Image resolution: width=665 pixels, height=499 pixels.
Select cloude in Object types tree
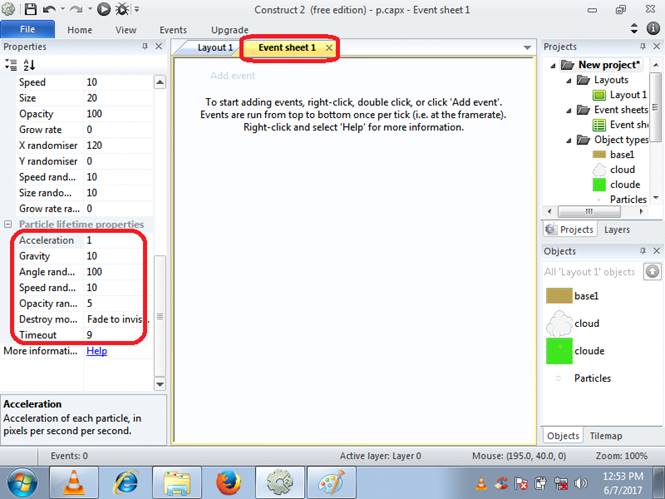(616, 184)
